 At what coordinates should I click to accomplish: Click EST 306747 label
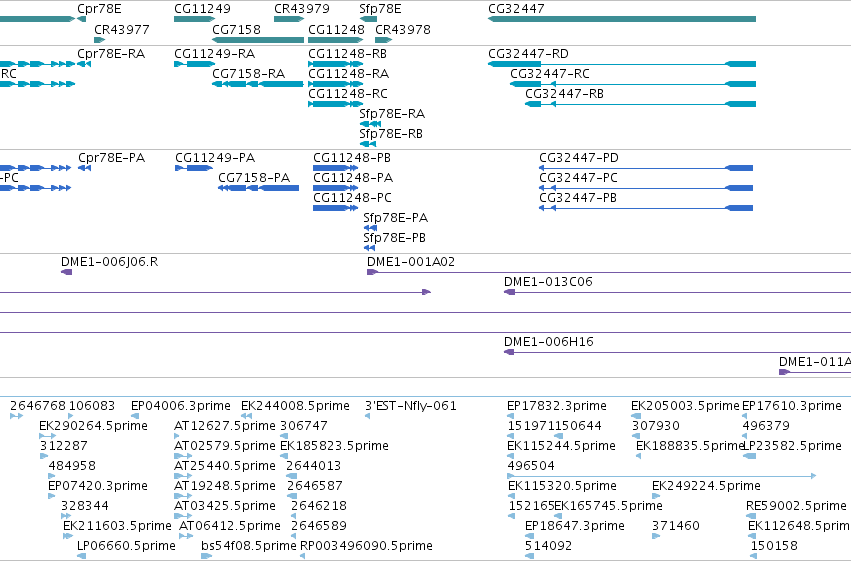(x=303, y=426)
